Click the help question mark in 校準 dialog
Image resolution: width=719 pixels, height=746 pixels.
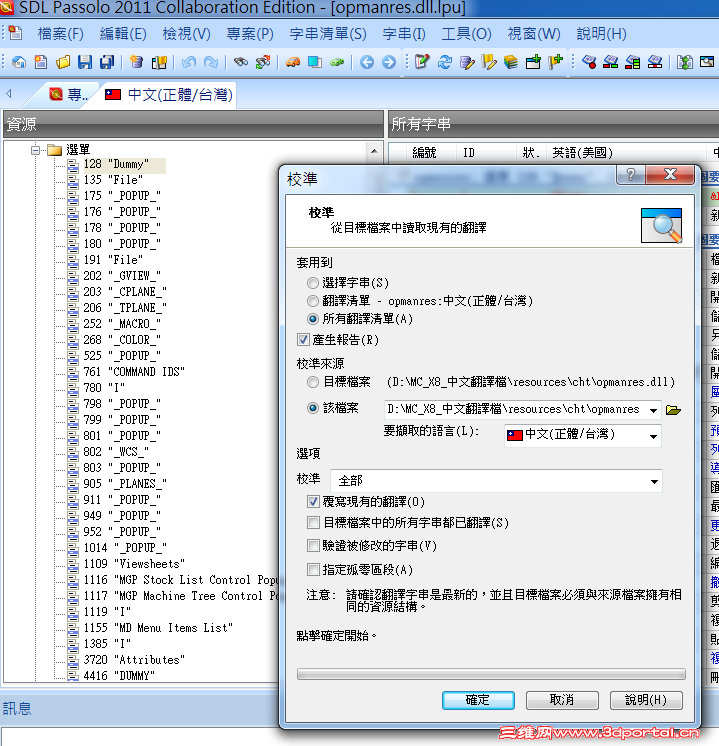(x=631, y=175)
